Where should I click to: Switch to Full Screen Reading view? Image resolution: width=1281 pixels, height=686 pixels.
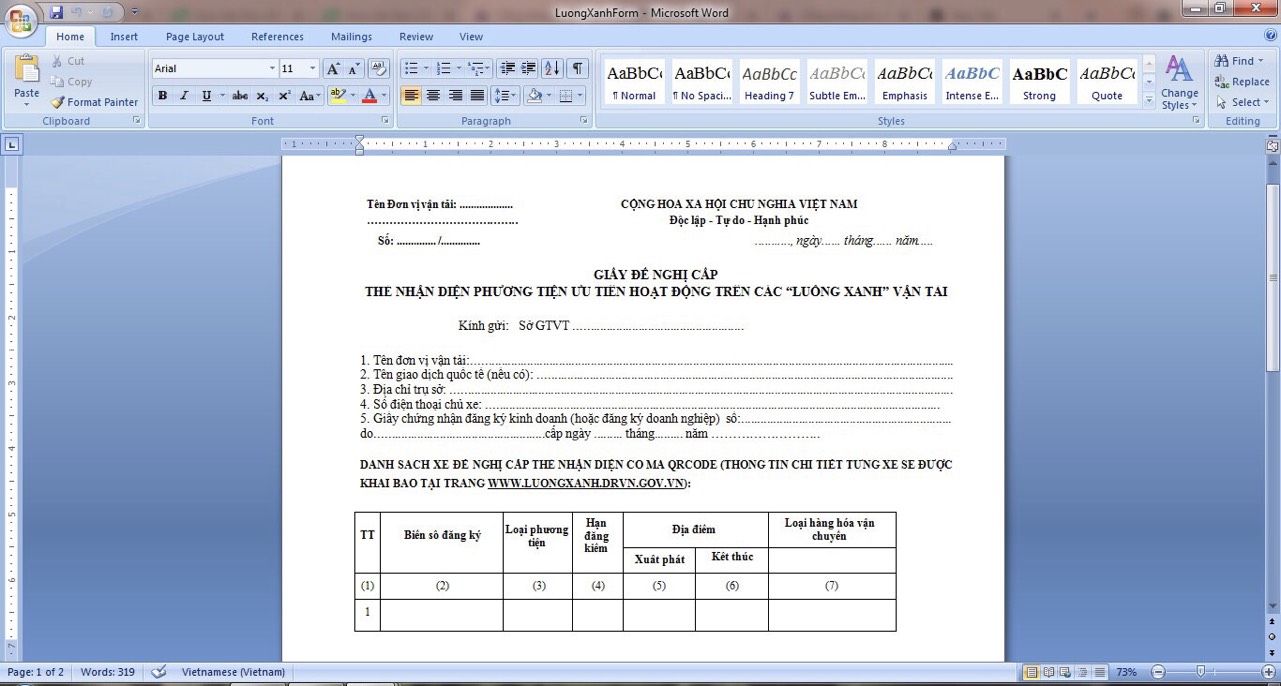[x=1048, y=672]
